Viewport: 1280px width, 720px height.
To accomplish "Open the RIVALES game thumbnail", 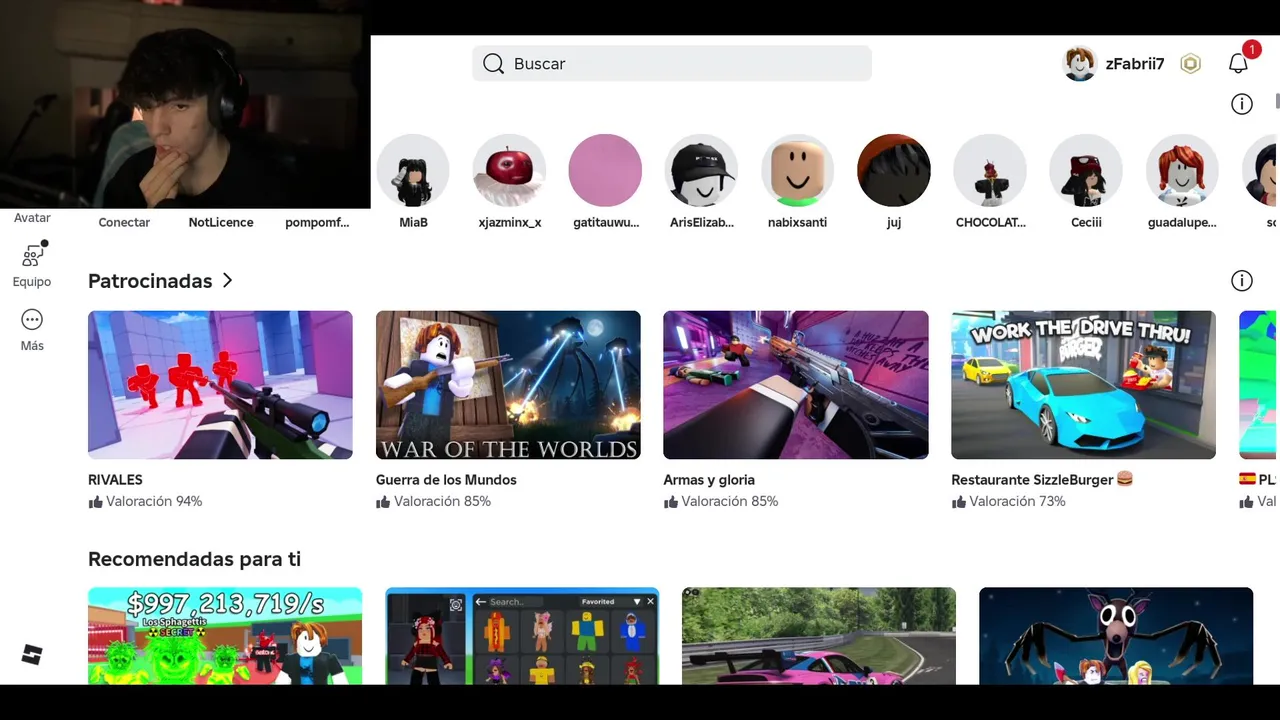I will coord(220,385).
